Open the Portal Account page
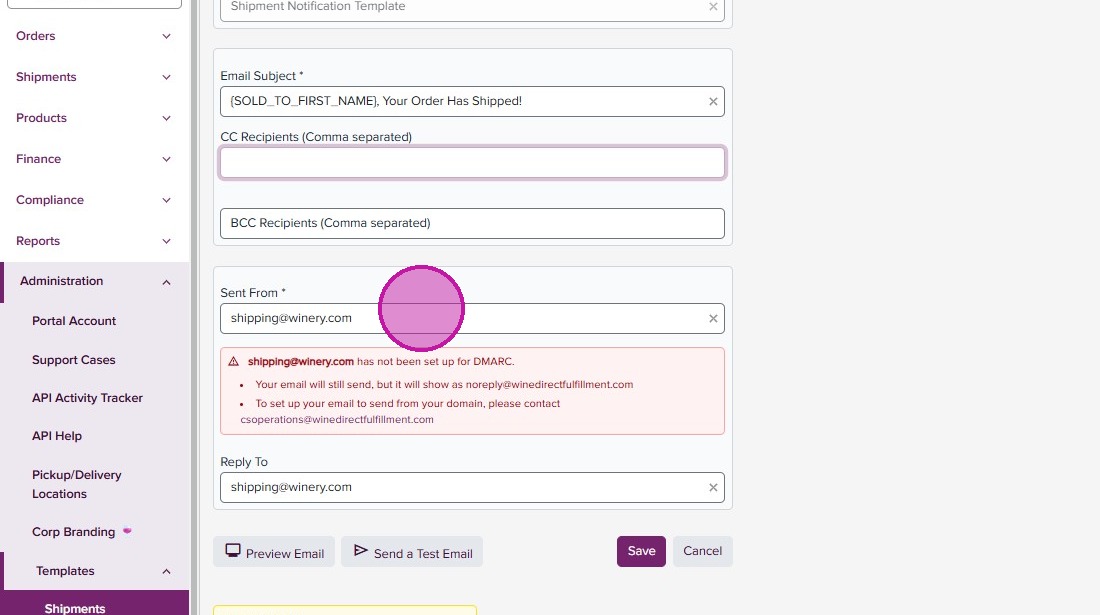 [74, 321]
